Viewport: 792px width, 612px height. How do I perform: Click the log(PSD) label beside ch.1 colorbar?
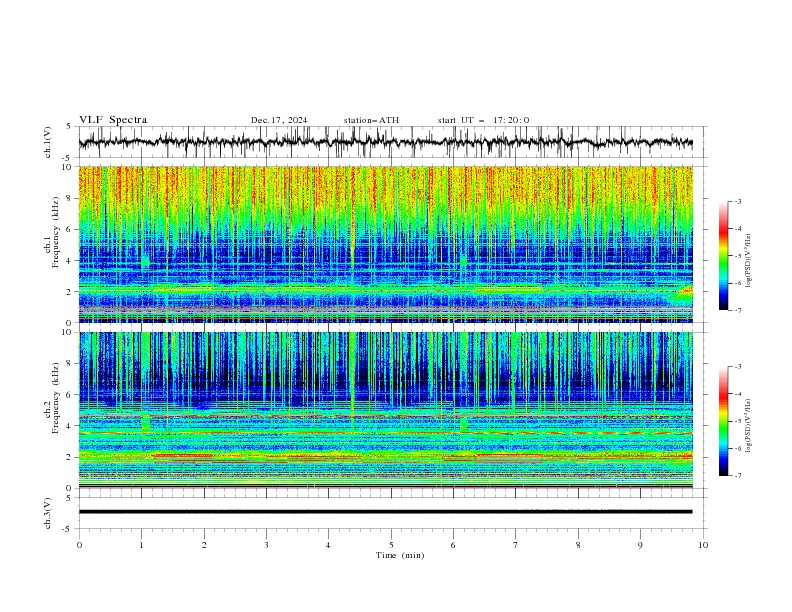748,261
